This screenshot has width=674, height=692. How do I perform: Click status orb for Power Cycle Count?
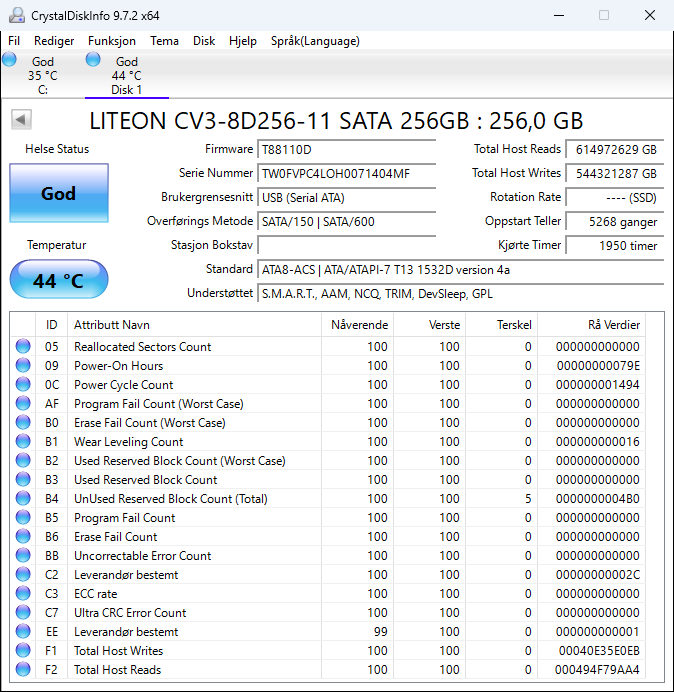tap(23, 384)
